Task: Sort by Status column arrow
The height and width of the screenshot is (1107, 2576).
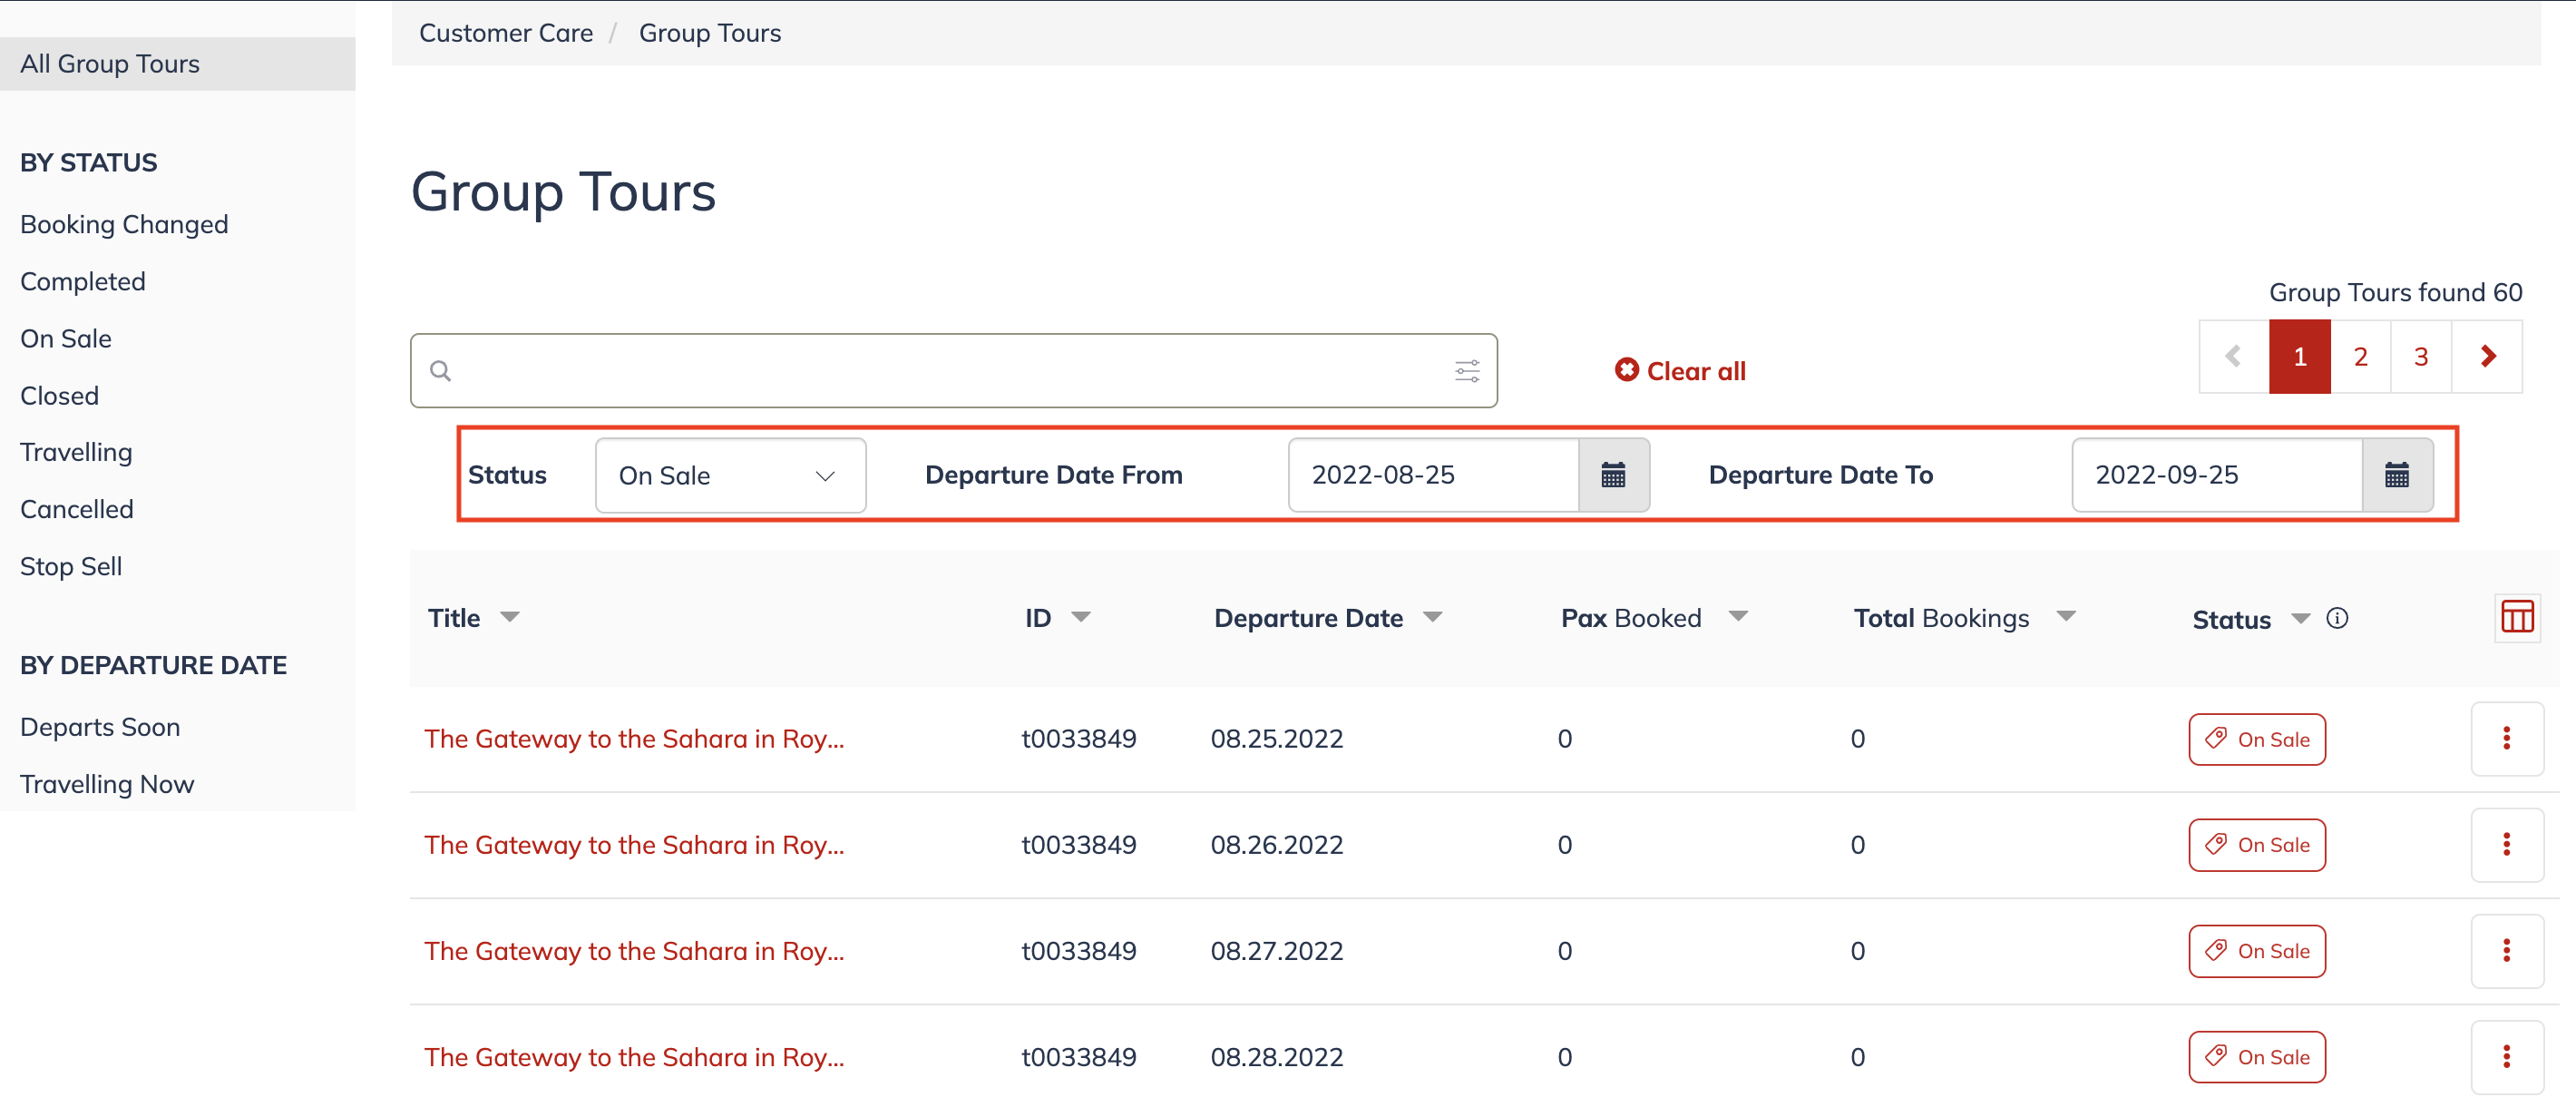Action: click(2300, 618)
